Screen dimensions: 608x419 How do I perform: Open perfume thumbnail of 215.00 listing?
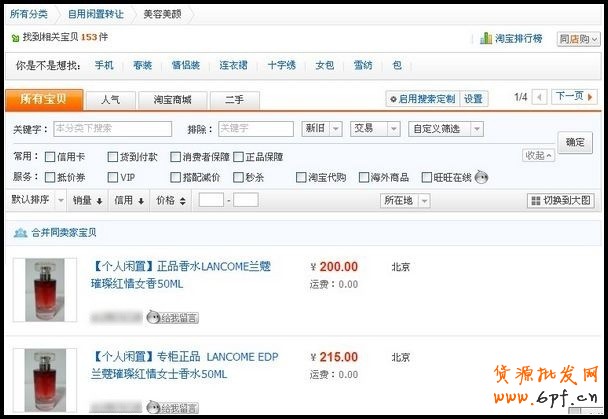point(45,380)
